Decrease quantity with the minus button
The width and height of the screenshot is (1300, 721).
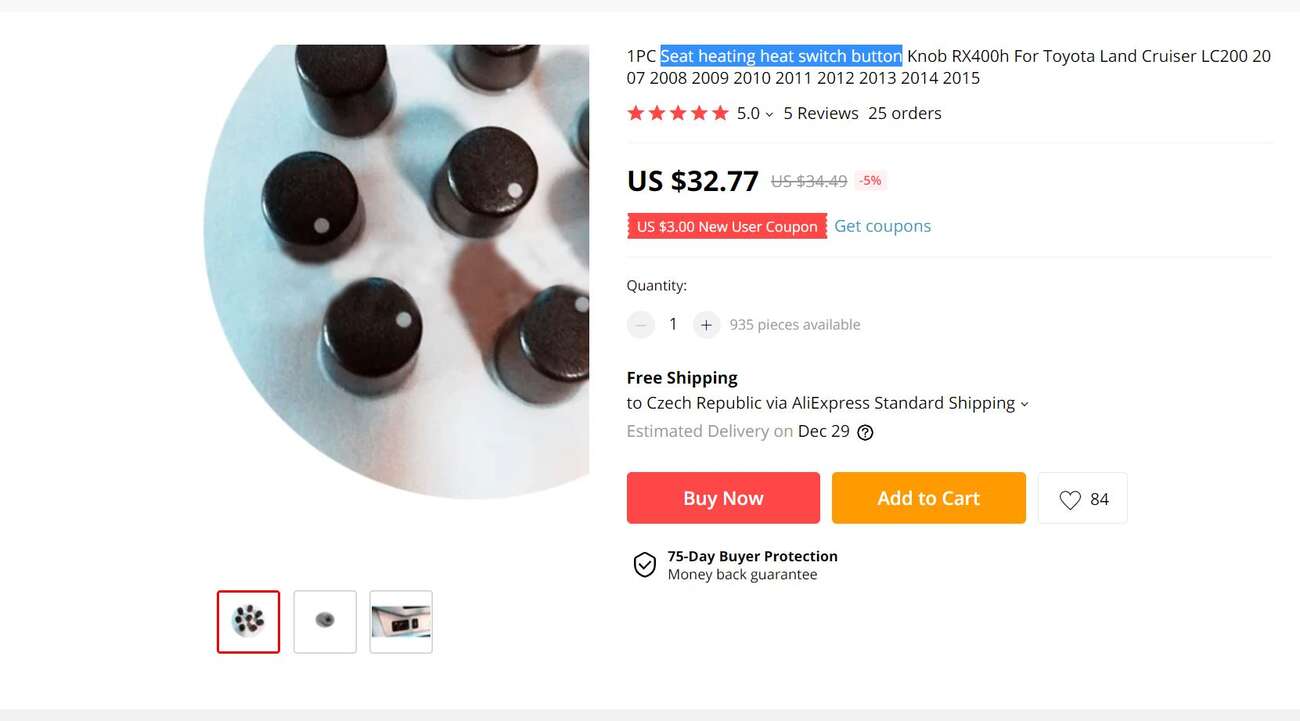click(x=641, y=325)
